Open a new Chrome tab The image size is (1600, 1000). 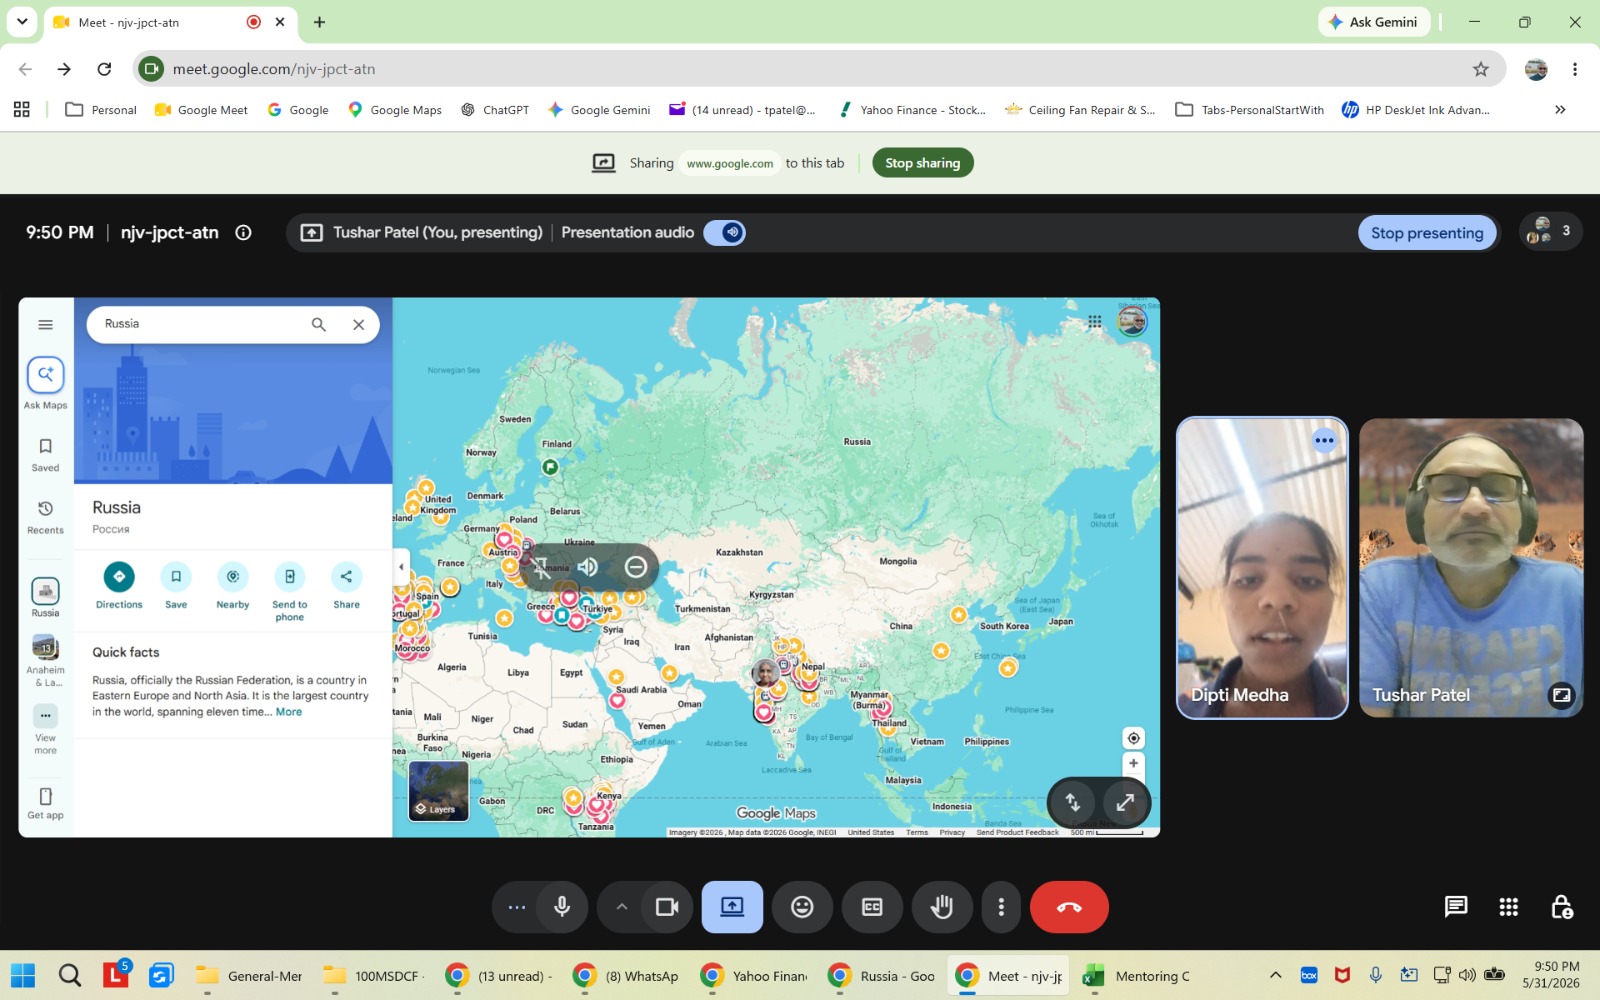319,22
